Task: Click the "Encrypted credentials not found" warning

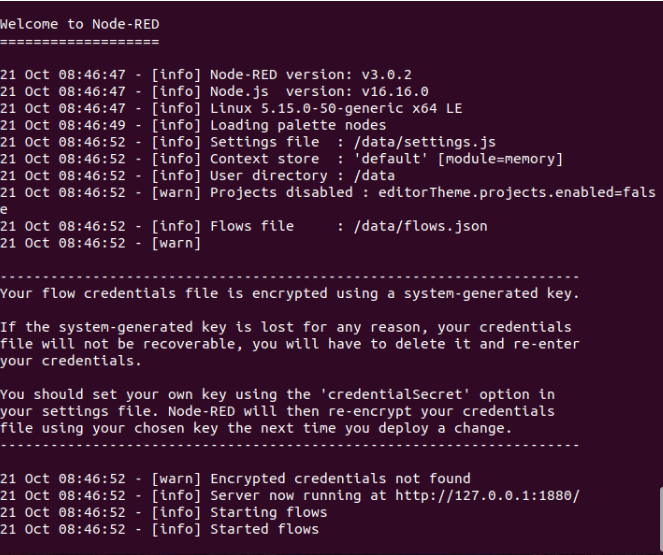Action: [340, 478]
